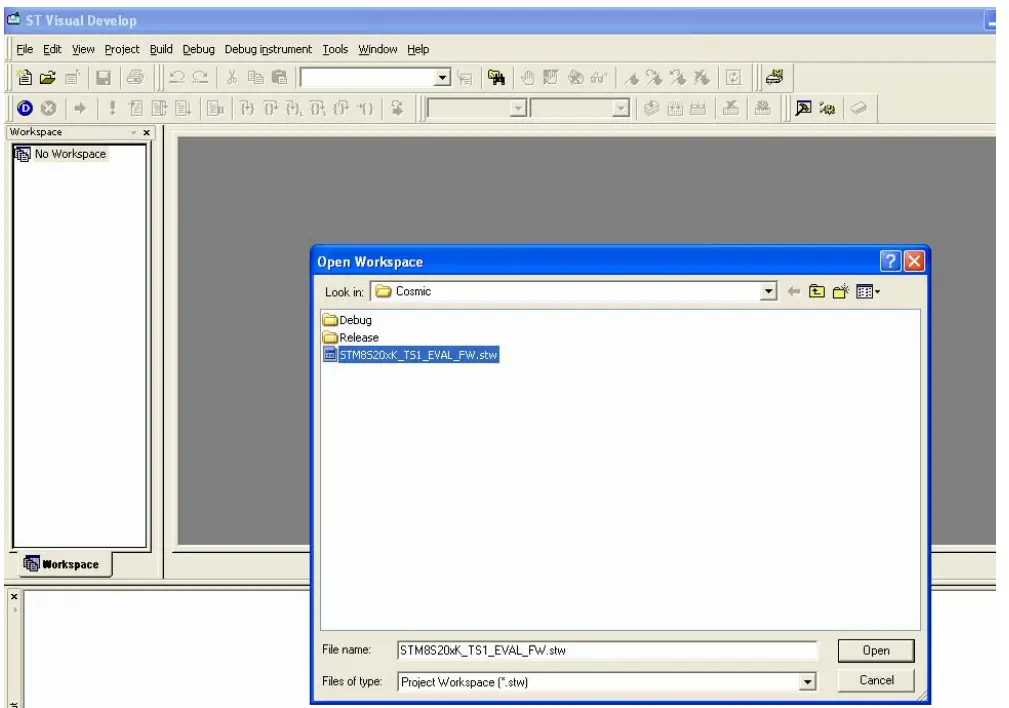Click the Find in files binoculars icon
Image resolution: width=1009 pixels, height=708 pixels.
tap(496, 78)
